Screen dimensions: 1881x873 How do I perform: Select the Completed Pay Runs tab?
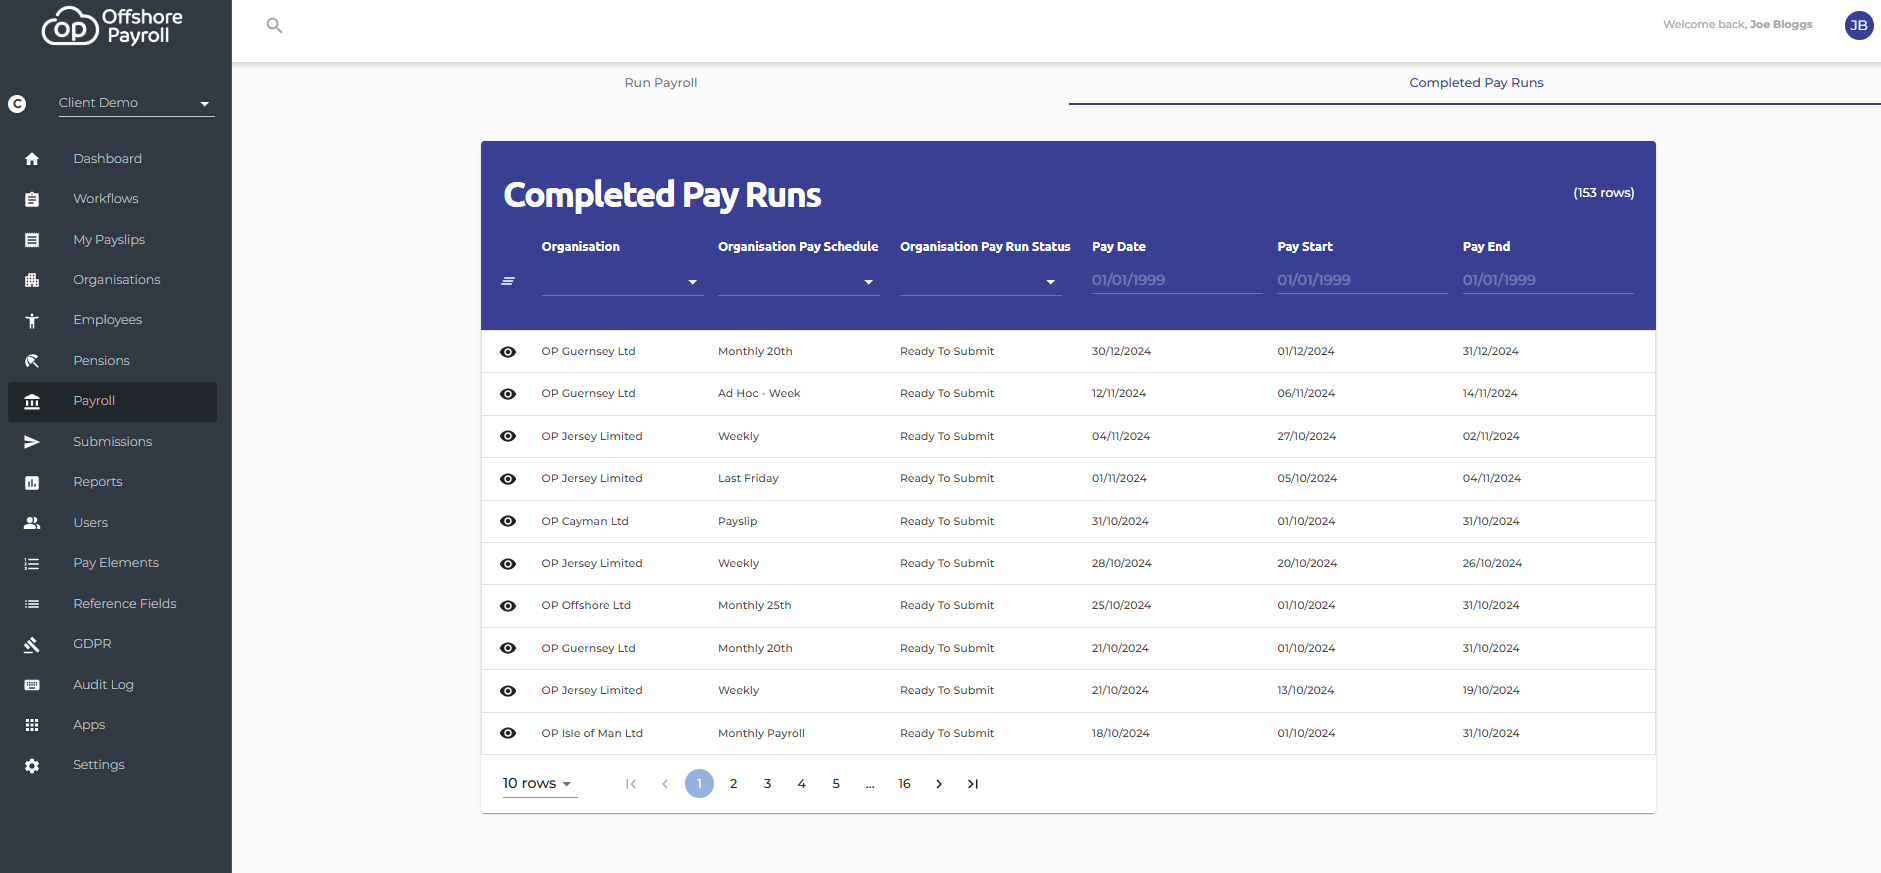click(x=1476, y=83)
